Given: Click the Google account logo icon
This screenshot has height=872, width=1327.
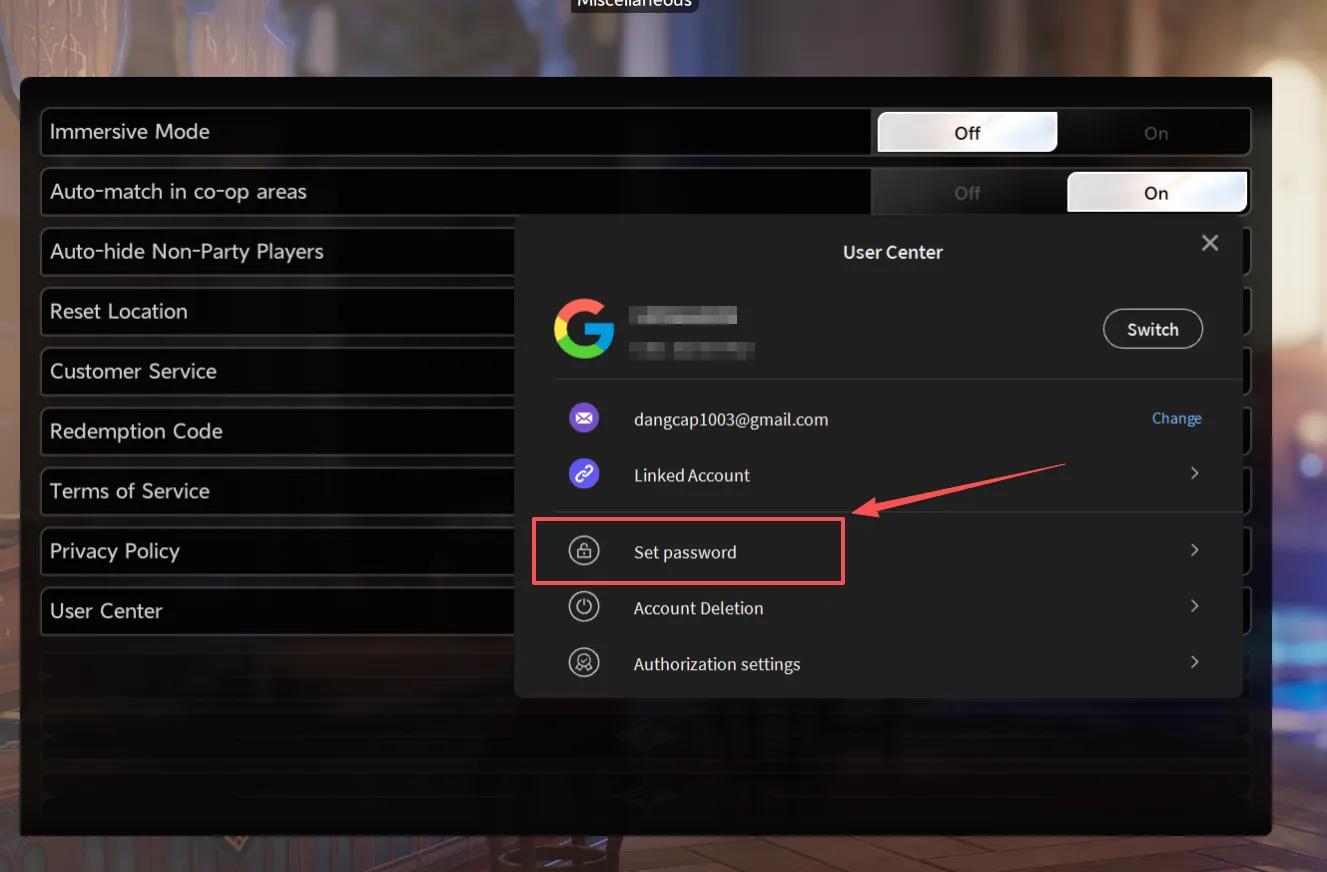Looking at the screenshot, I should pyautogui.click(x=584, y=330).
